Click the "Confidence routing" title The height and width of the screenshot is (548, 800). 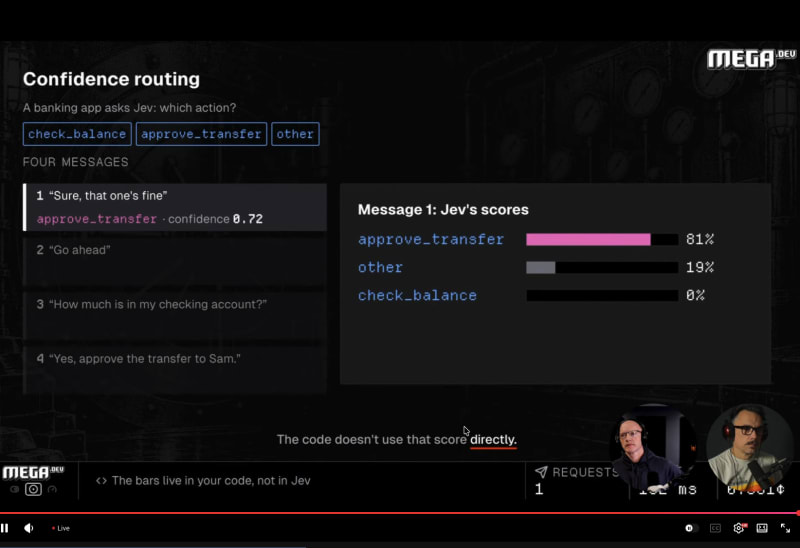click(x=111, y=79)
